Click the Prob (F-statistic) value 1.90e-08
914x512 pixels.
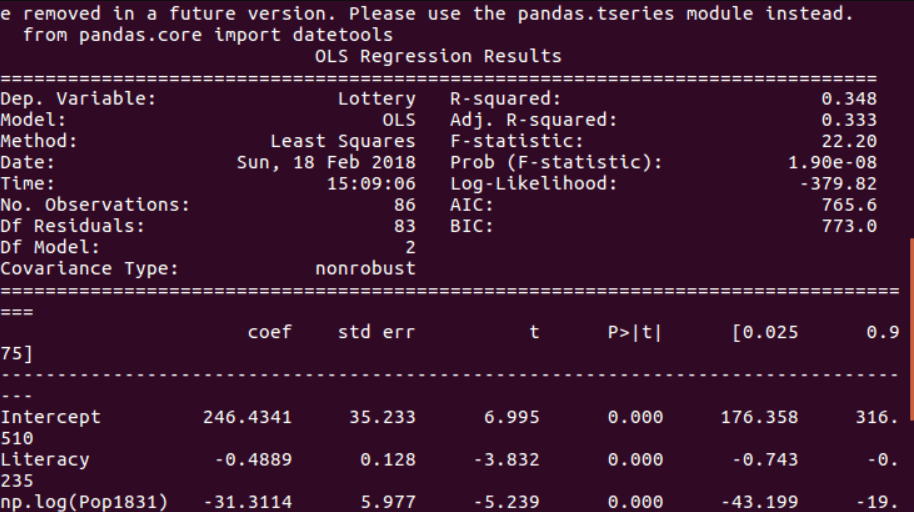[832, 163]
